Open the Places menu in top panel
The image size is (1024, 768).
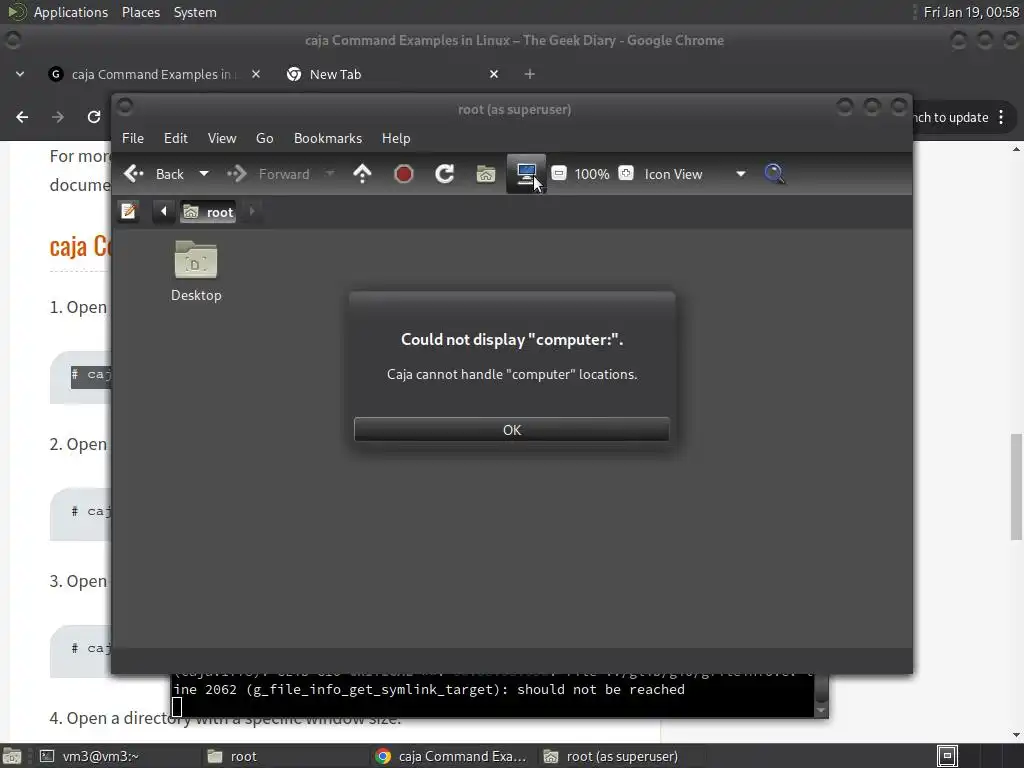coord(140,12)
